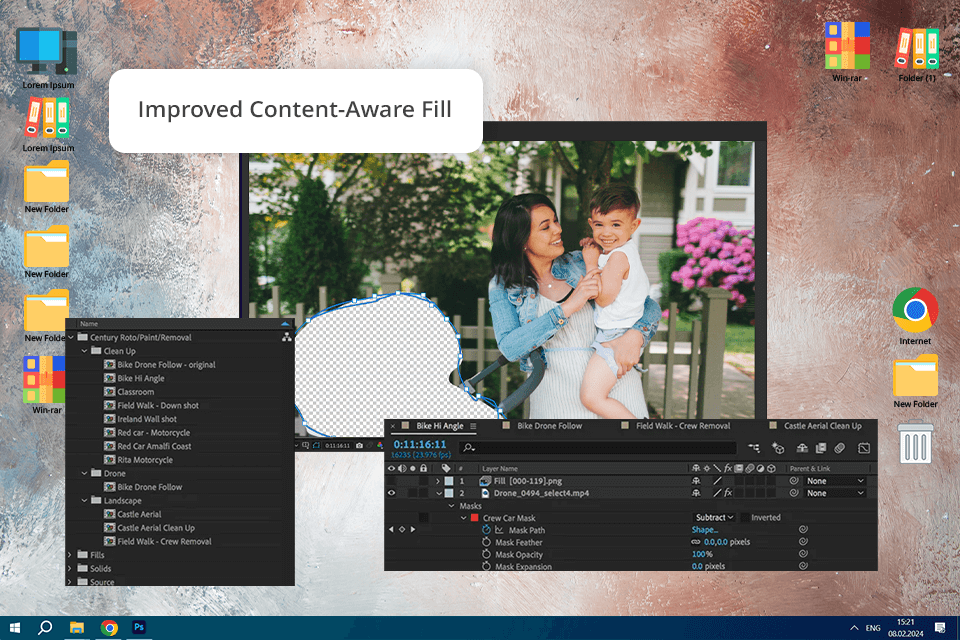960x640 pixels.
Task: Click the Fill layer label color swatch
Action: pos(449,481)
